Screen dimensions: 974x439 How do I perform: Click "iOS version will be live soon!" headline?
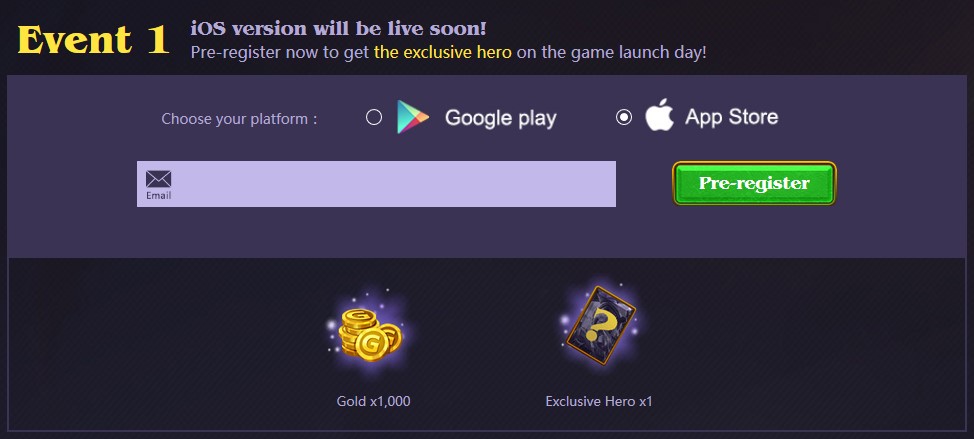[339, 29]
